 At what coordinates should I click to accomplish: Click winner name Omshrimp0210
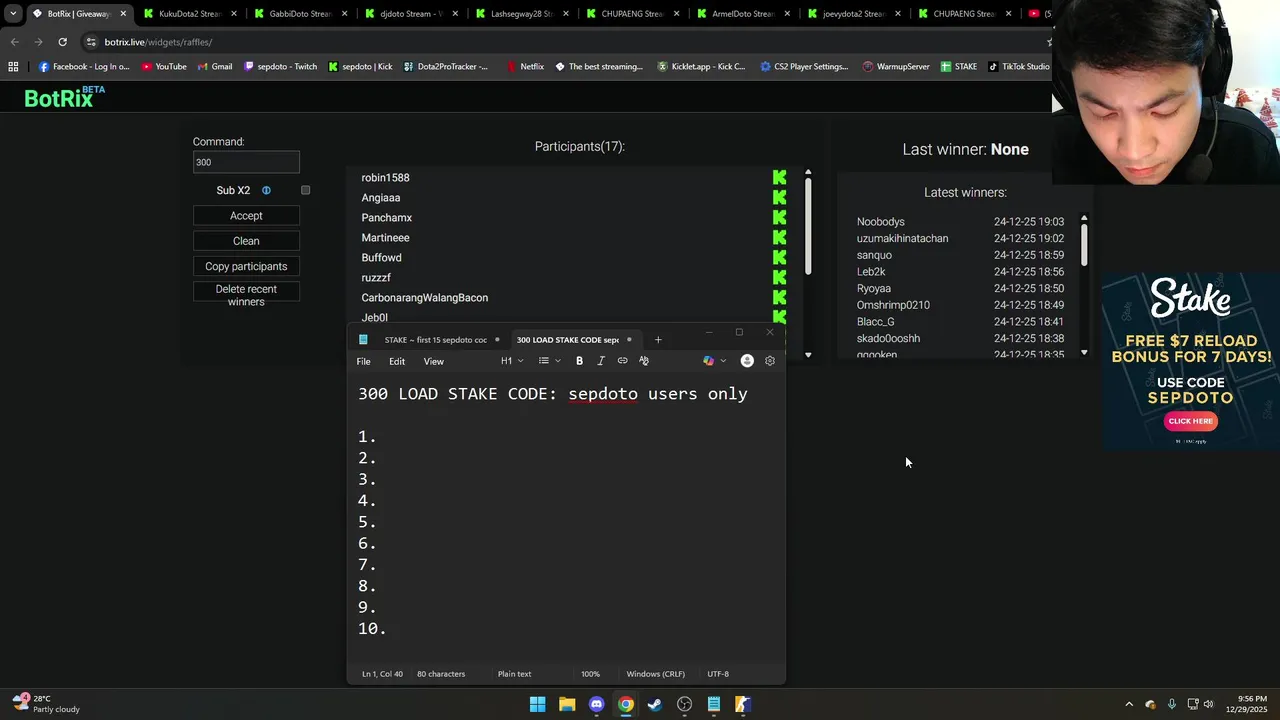pos(893,305)
